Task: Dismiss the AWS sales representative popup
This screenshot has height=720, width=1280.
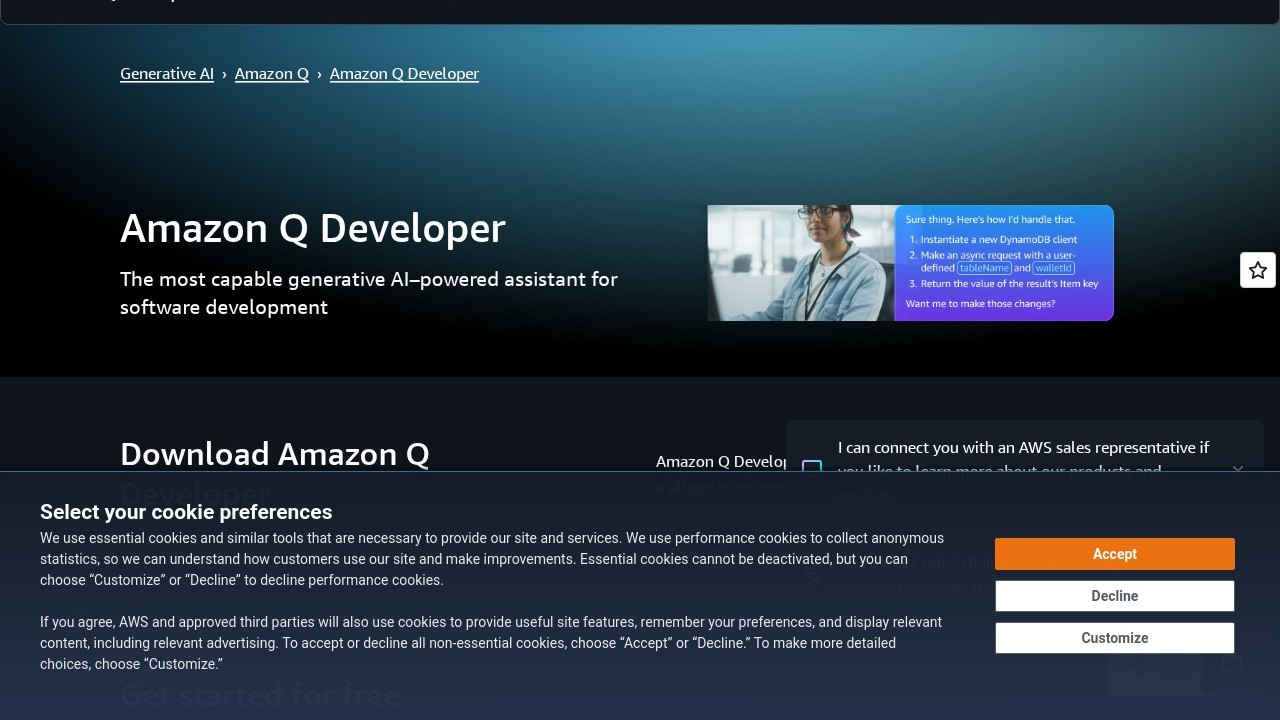Action: (x=1238, y=469)
